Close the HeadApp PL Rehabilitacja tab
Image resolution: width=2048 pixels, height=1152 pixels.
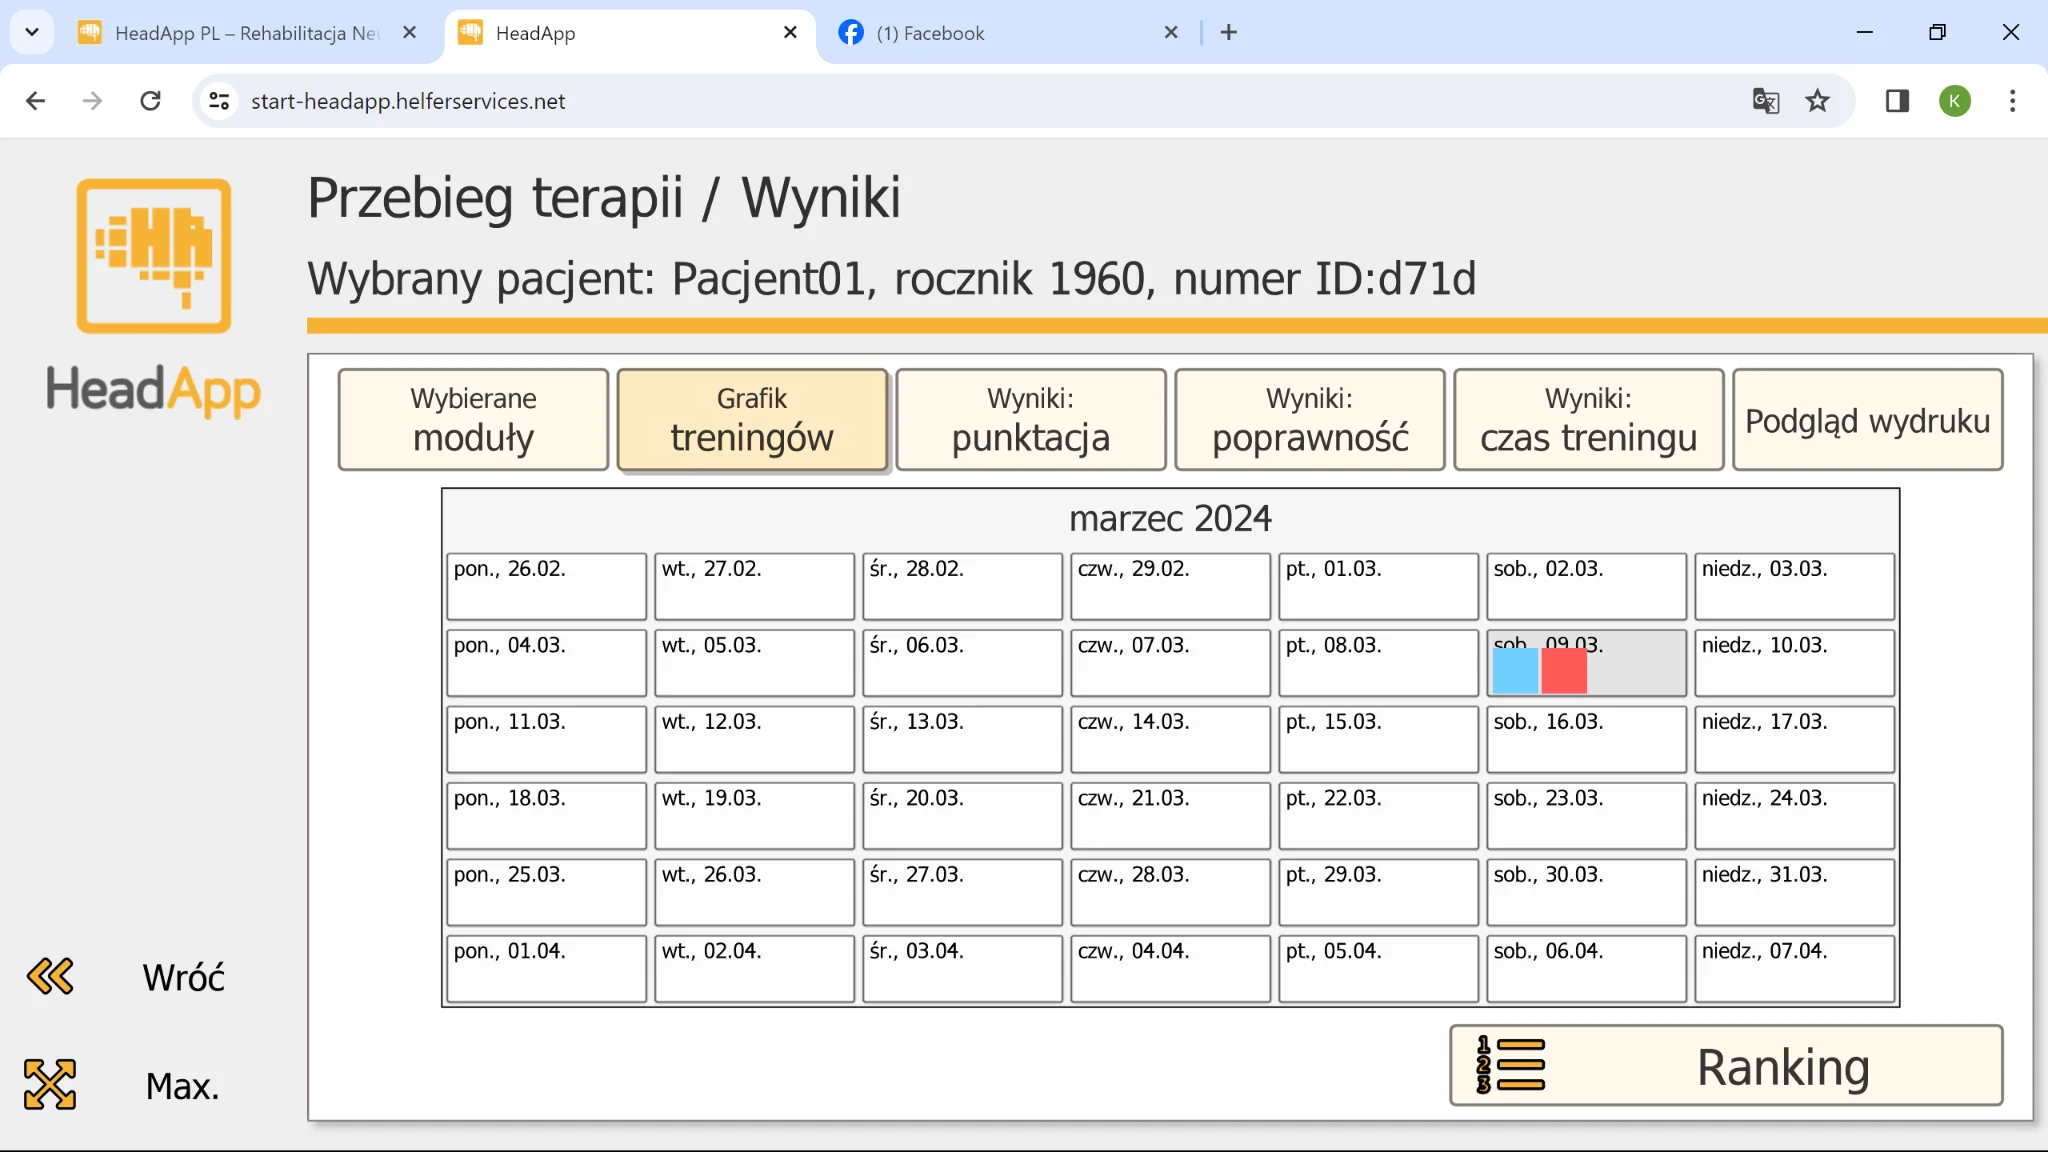coord(409,33)
